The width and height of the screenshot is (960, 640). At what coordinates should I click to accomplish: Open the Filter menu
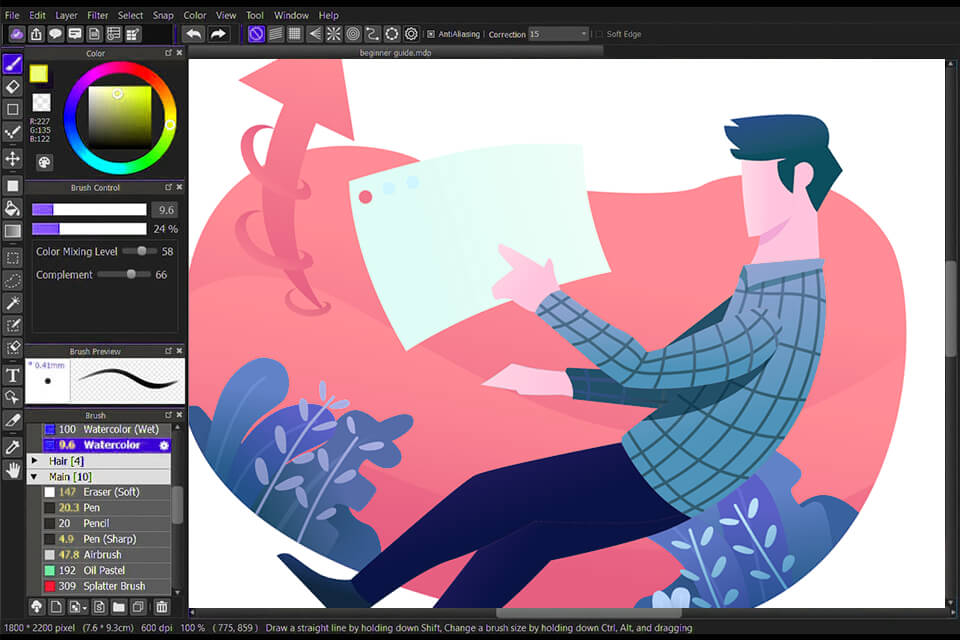tap(97, 15)
